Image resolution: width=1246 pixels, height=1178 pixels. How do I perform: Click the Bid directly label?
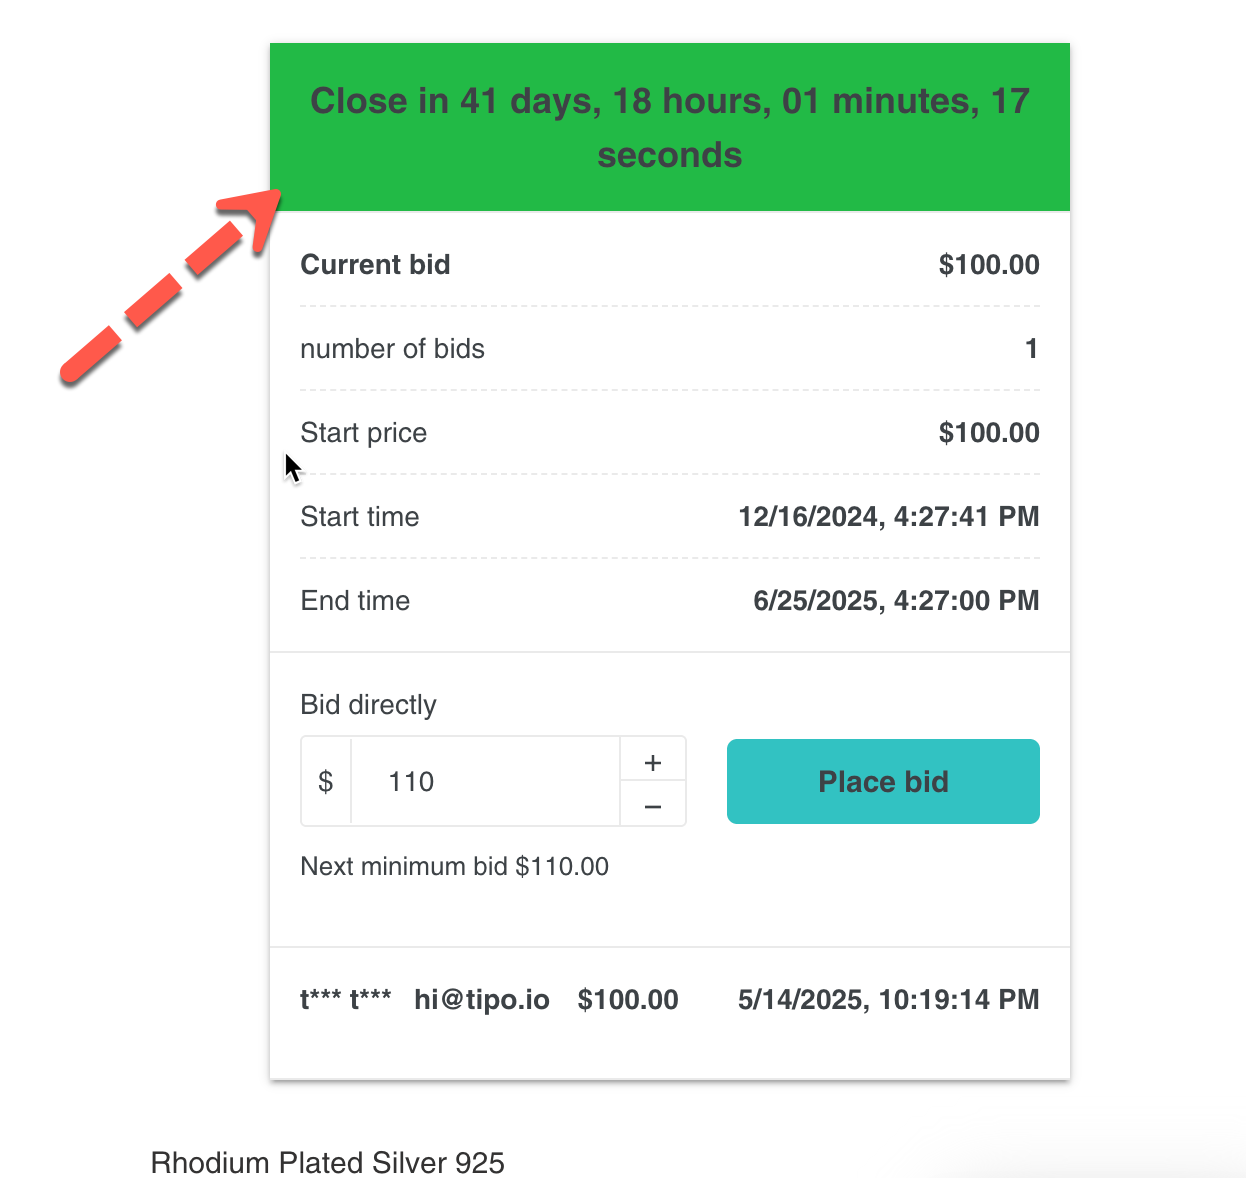[x=368, y=705]
